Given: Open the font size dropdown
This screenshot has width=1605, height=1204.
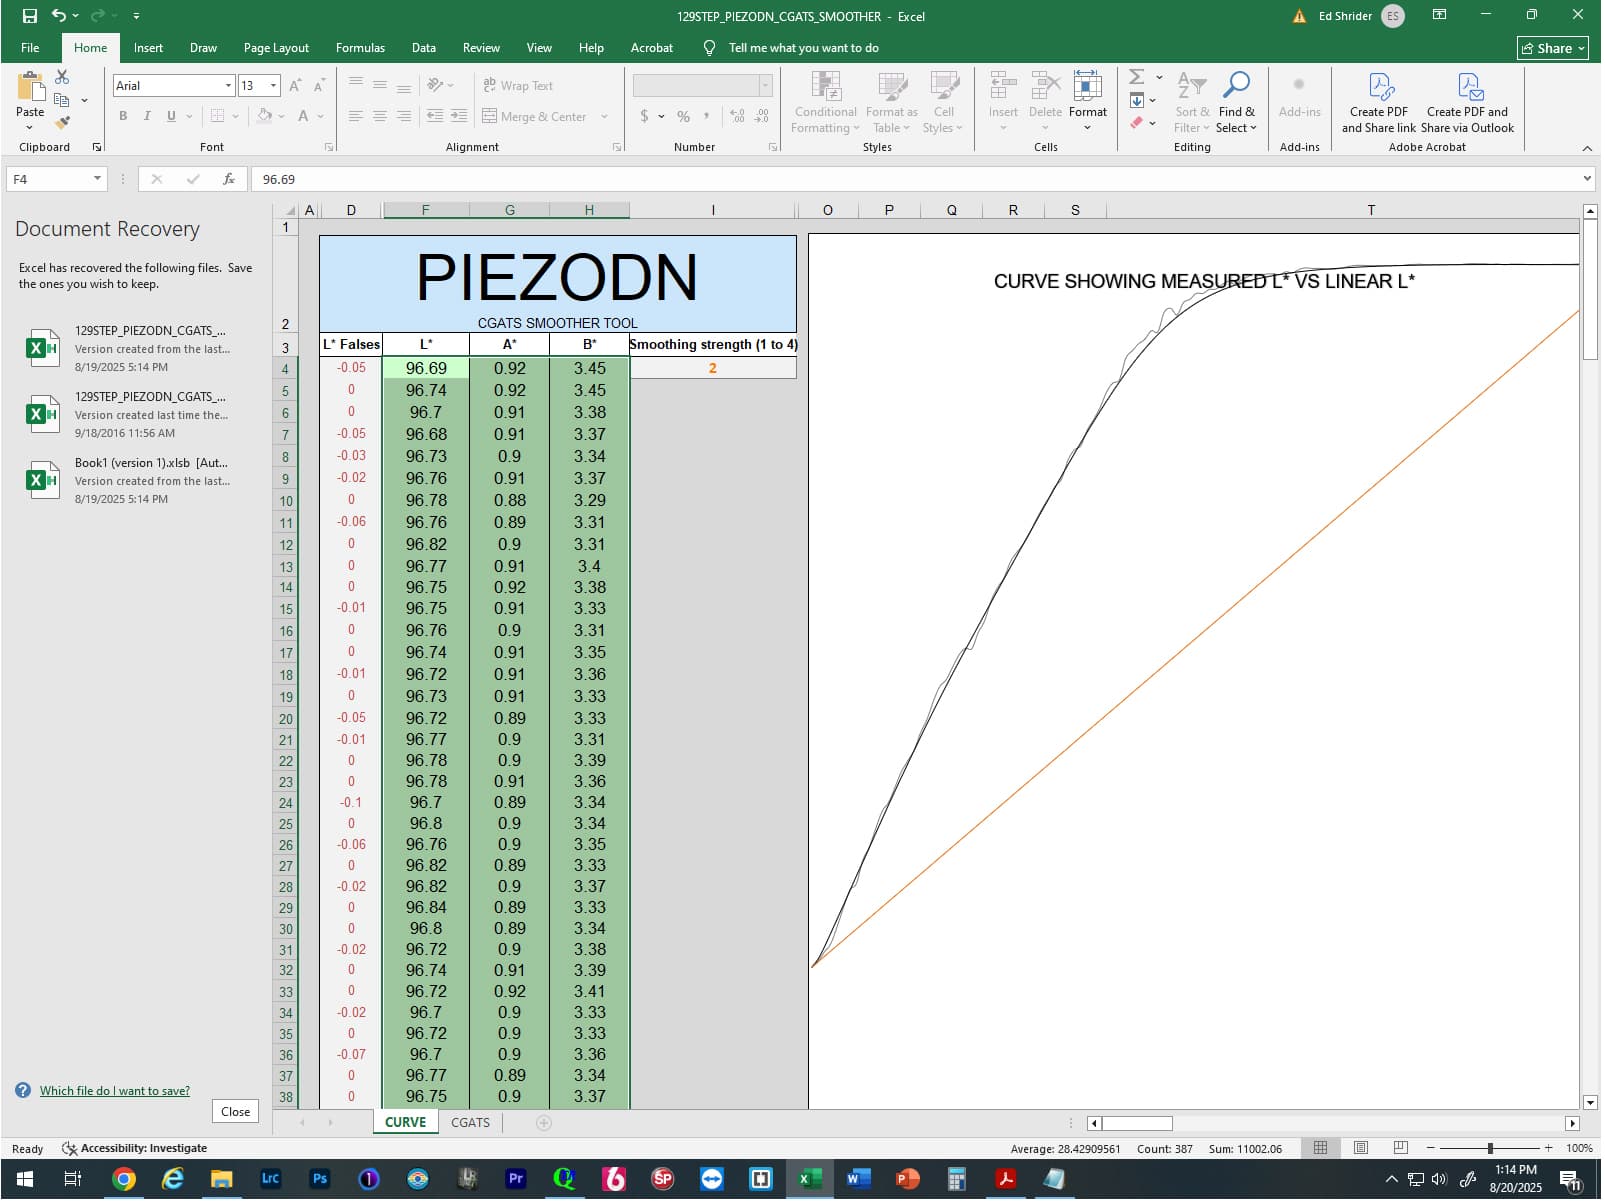Looking at the screenshot, I should [274, 86].
